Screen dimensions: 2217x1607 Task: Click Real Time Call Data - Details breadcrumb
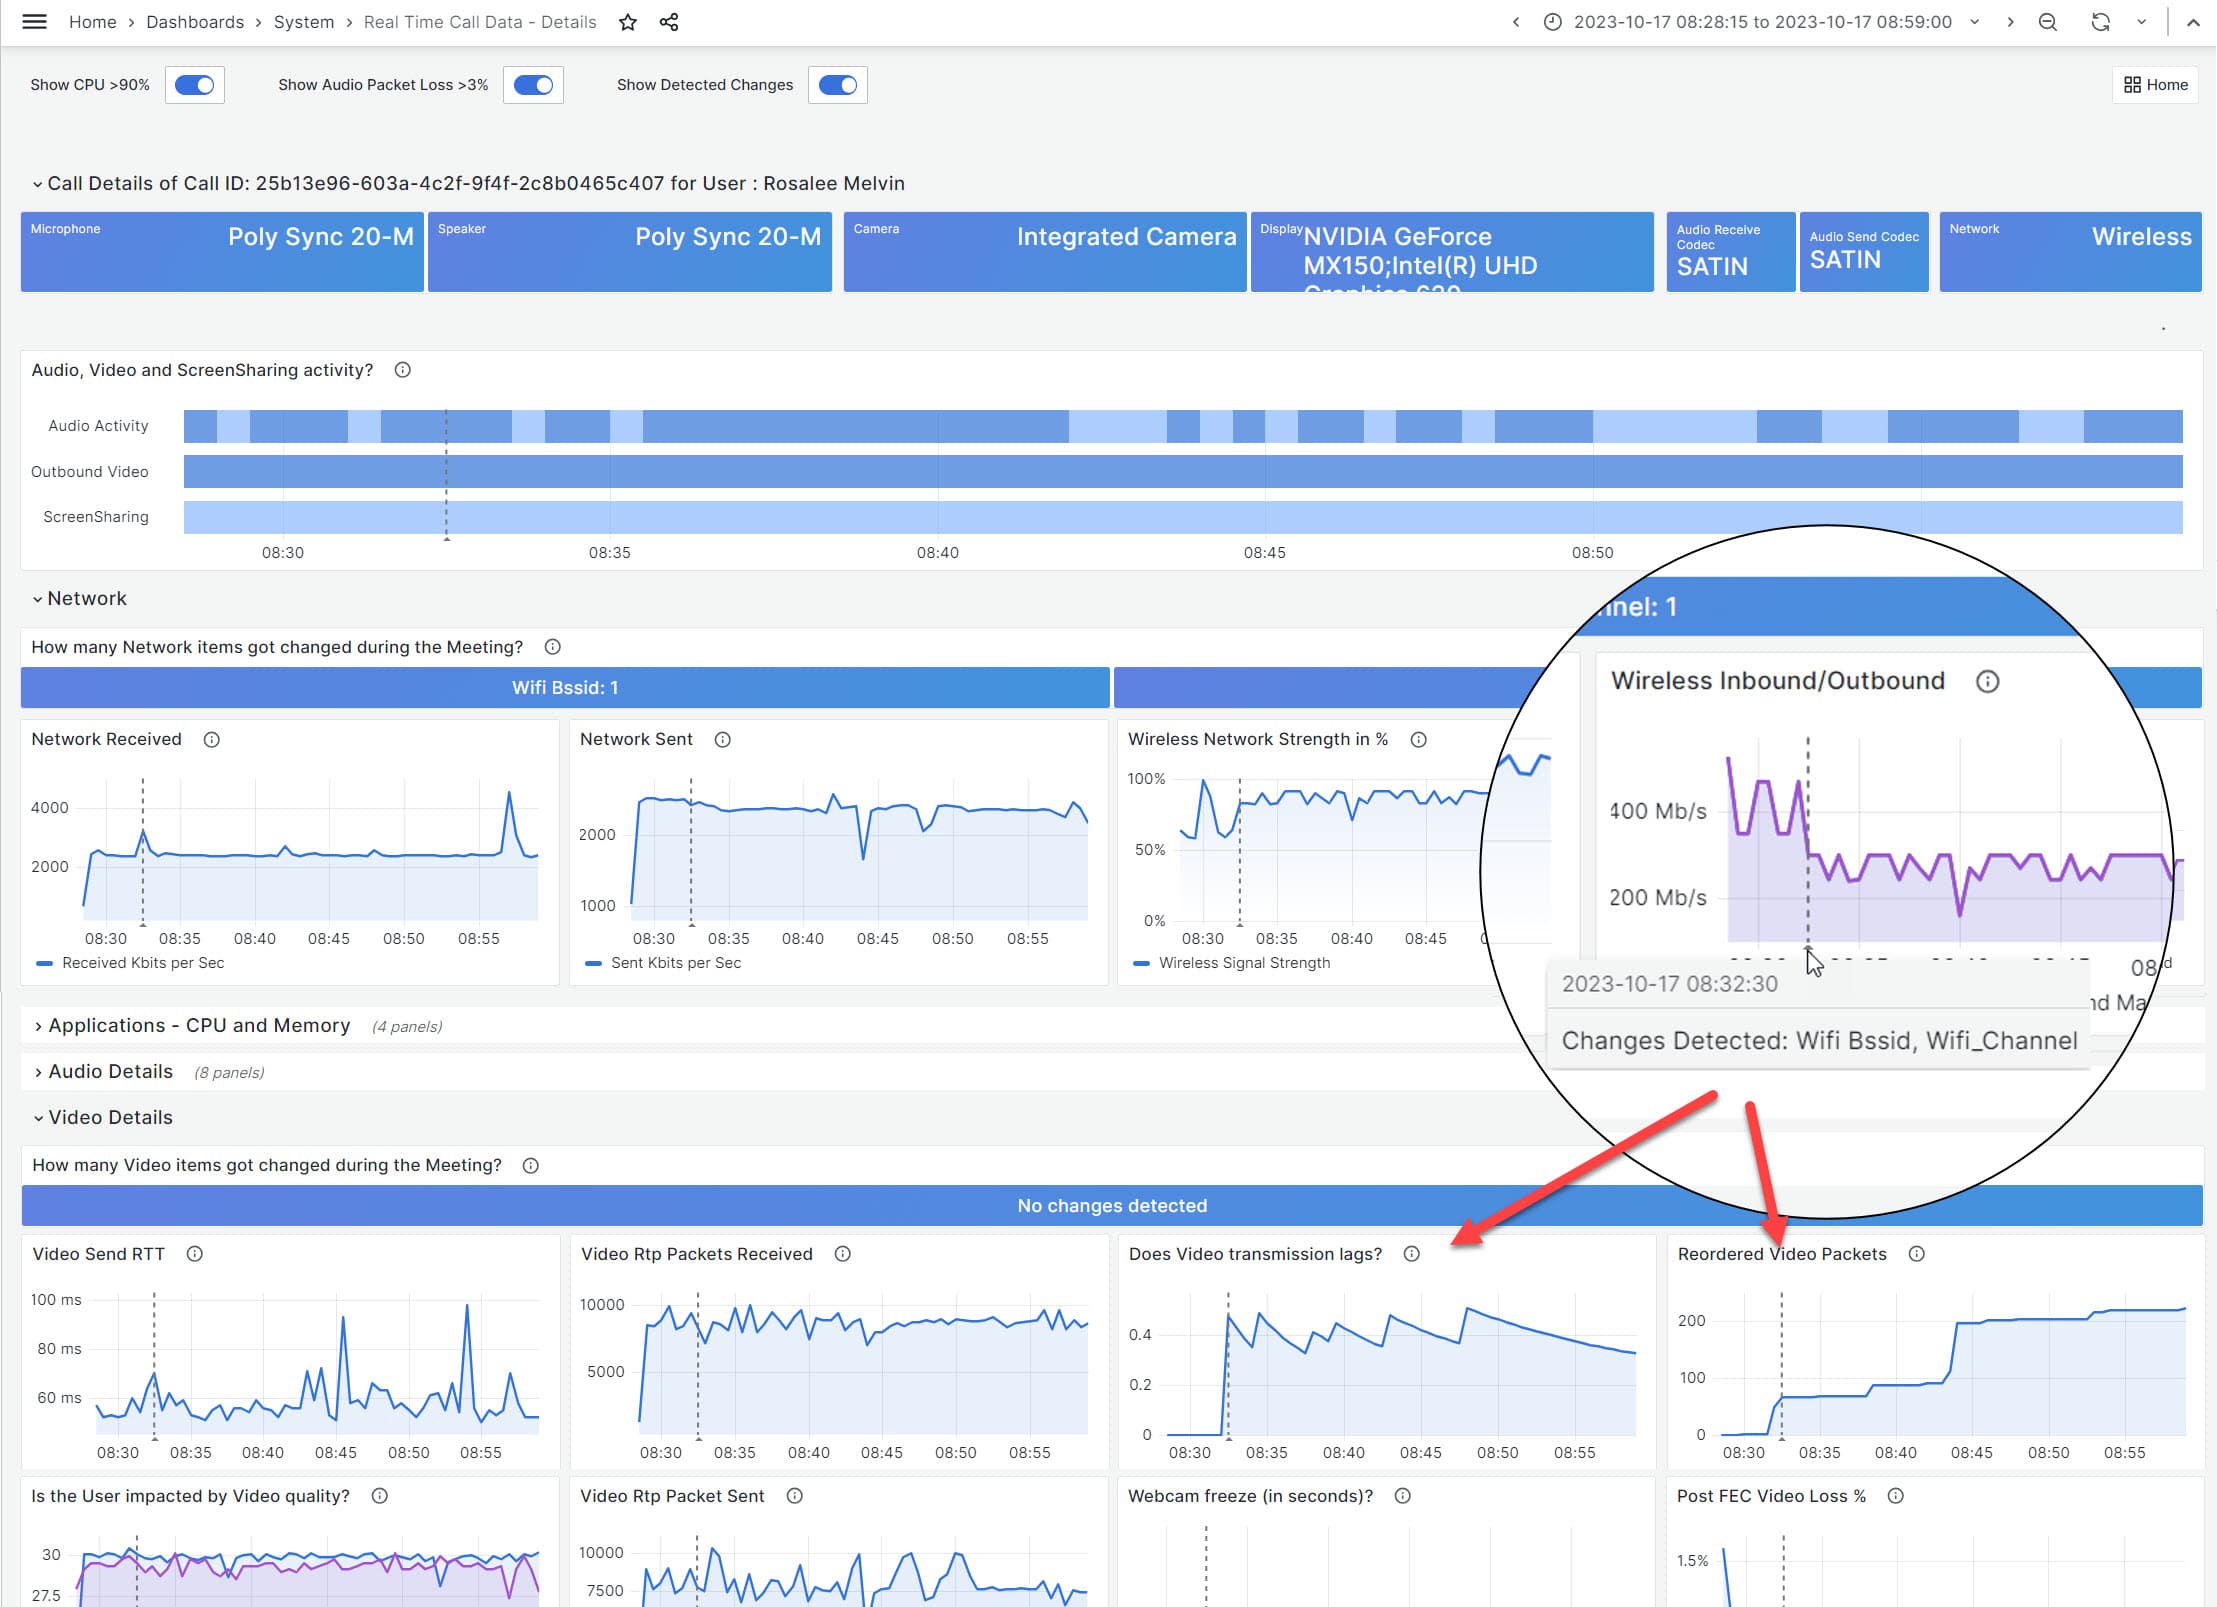pos(480,22)
